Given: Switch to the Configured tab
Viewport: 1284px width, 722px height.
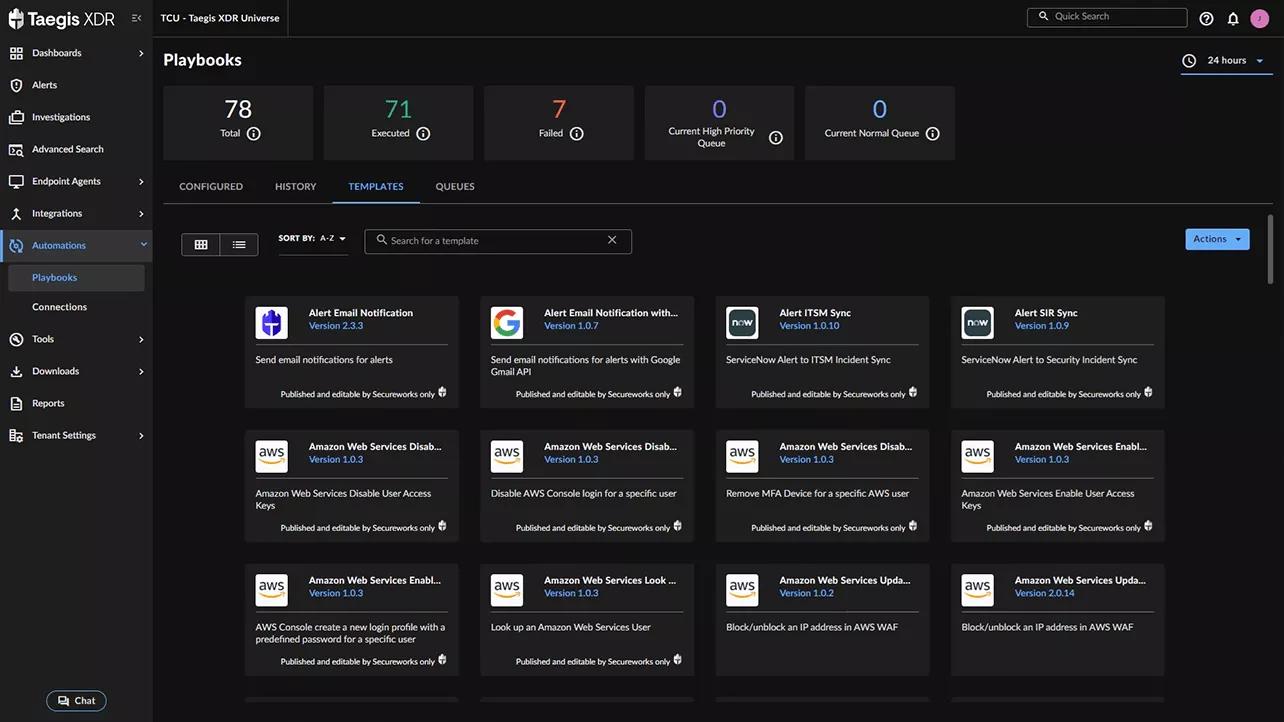Looking at the screenshot, I should [211, 187].
